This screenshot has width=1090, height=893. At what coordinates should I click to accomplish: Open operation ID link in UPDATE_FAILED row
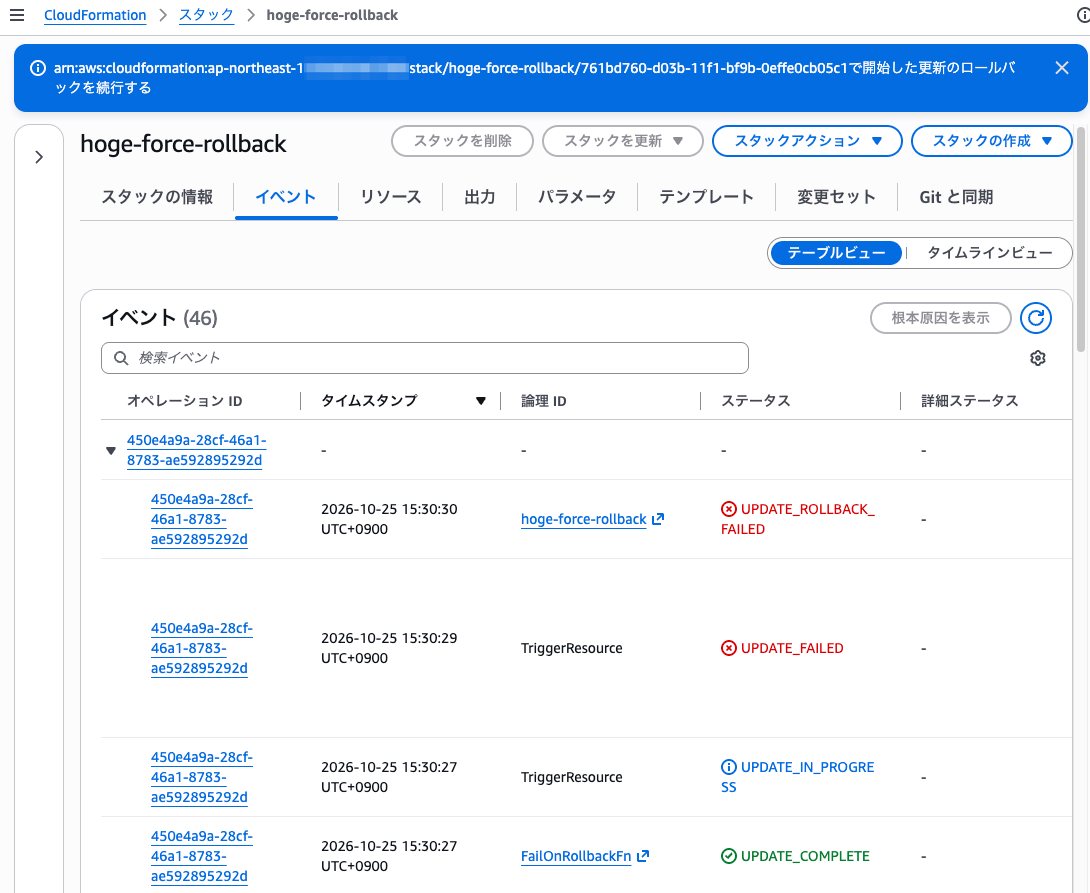[202, 648]
